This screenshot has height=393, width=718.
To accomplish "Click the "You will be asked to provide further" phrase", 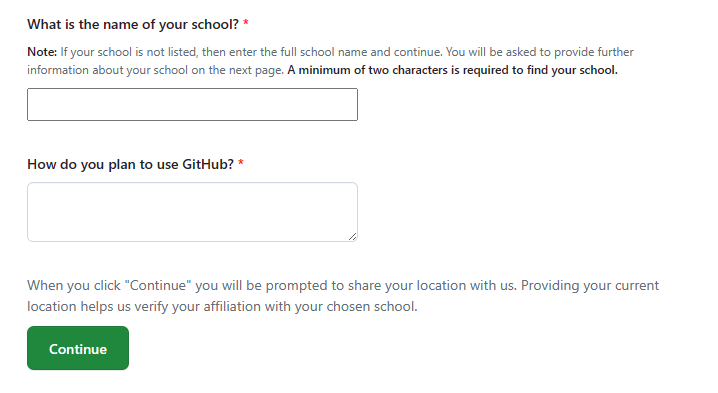I will (x=540, y=52).
